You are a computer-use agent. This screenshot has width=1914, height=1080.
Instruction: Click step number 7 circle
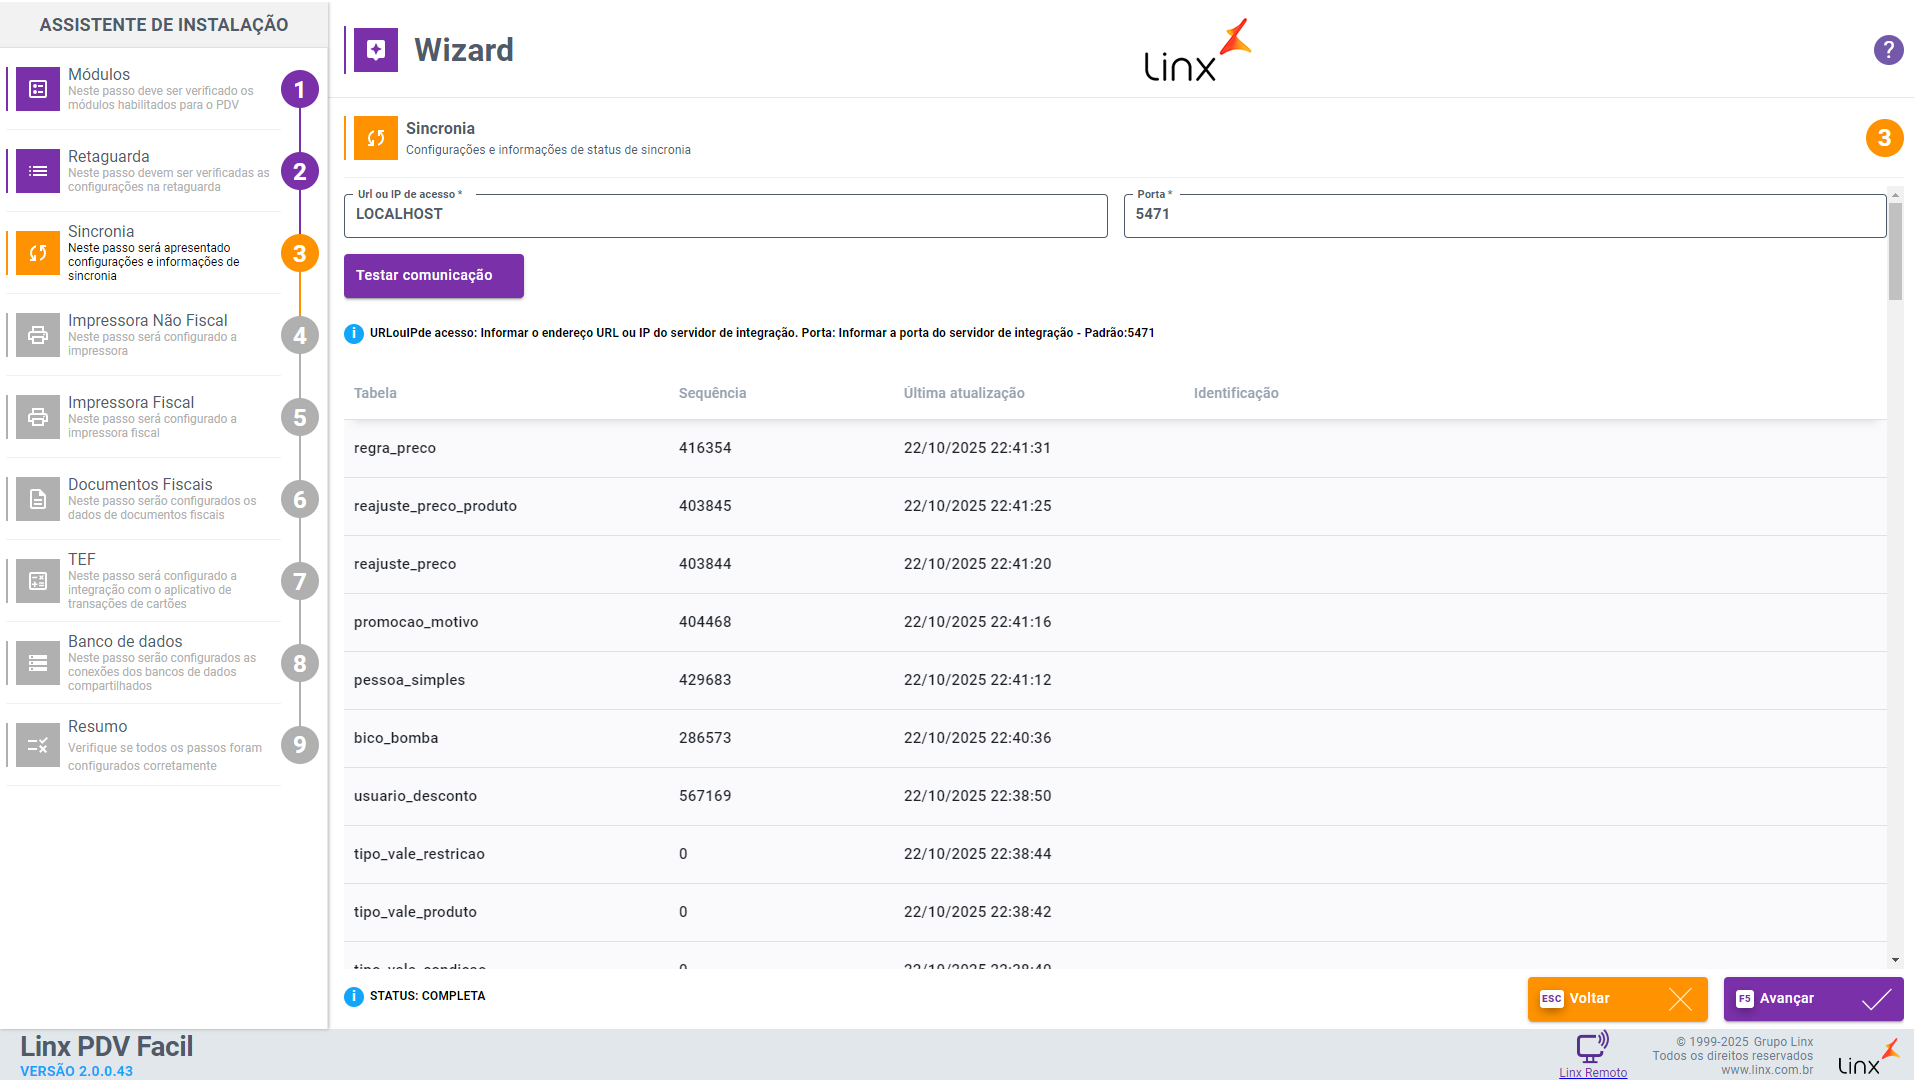tap(300, 581)
